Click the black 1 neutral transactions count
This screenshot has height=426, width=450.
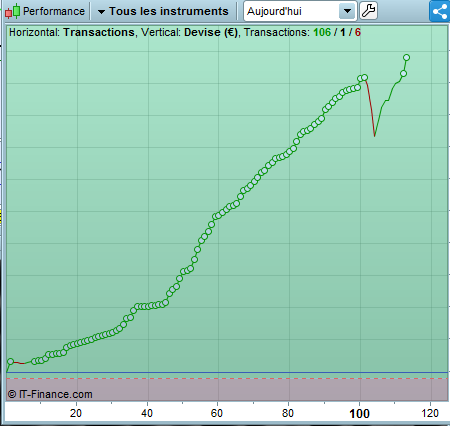coord(343,32)
